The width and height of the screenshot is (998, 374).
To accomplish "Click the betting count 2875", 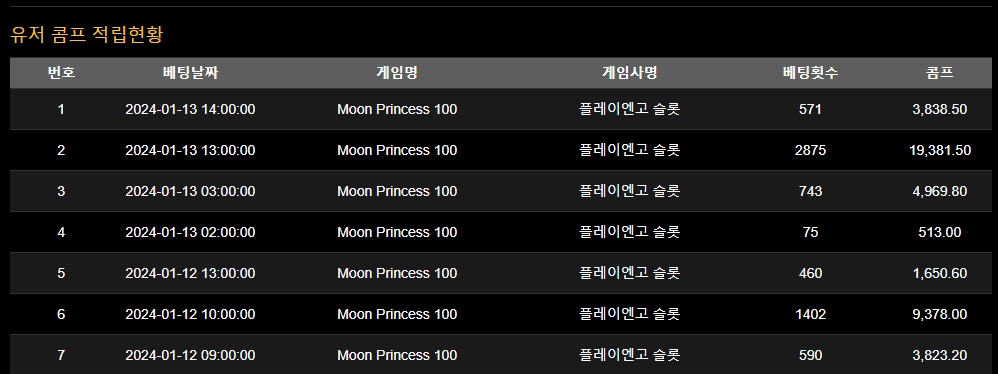I will pos(810,150).
